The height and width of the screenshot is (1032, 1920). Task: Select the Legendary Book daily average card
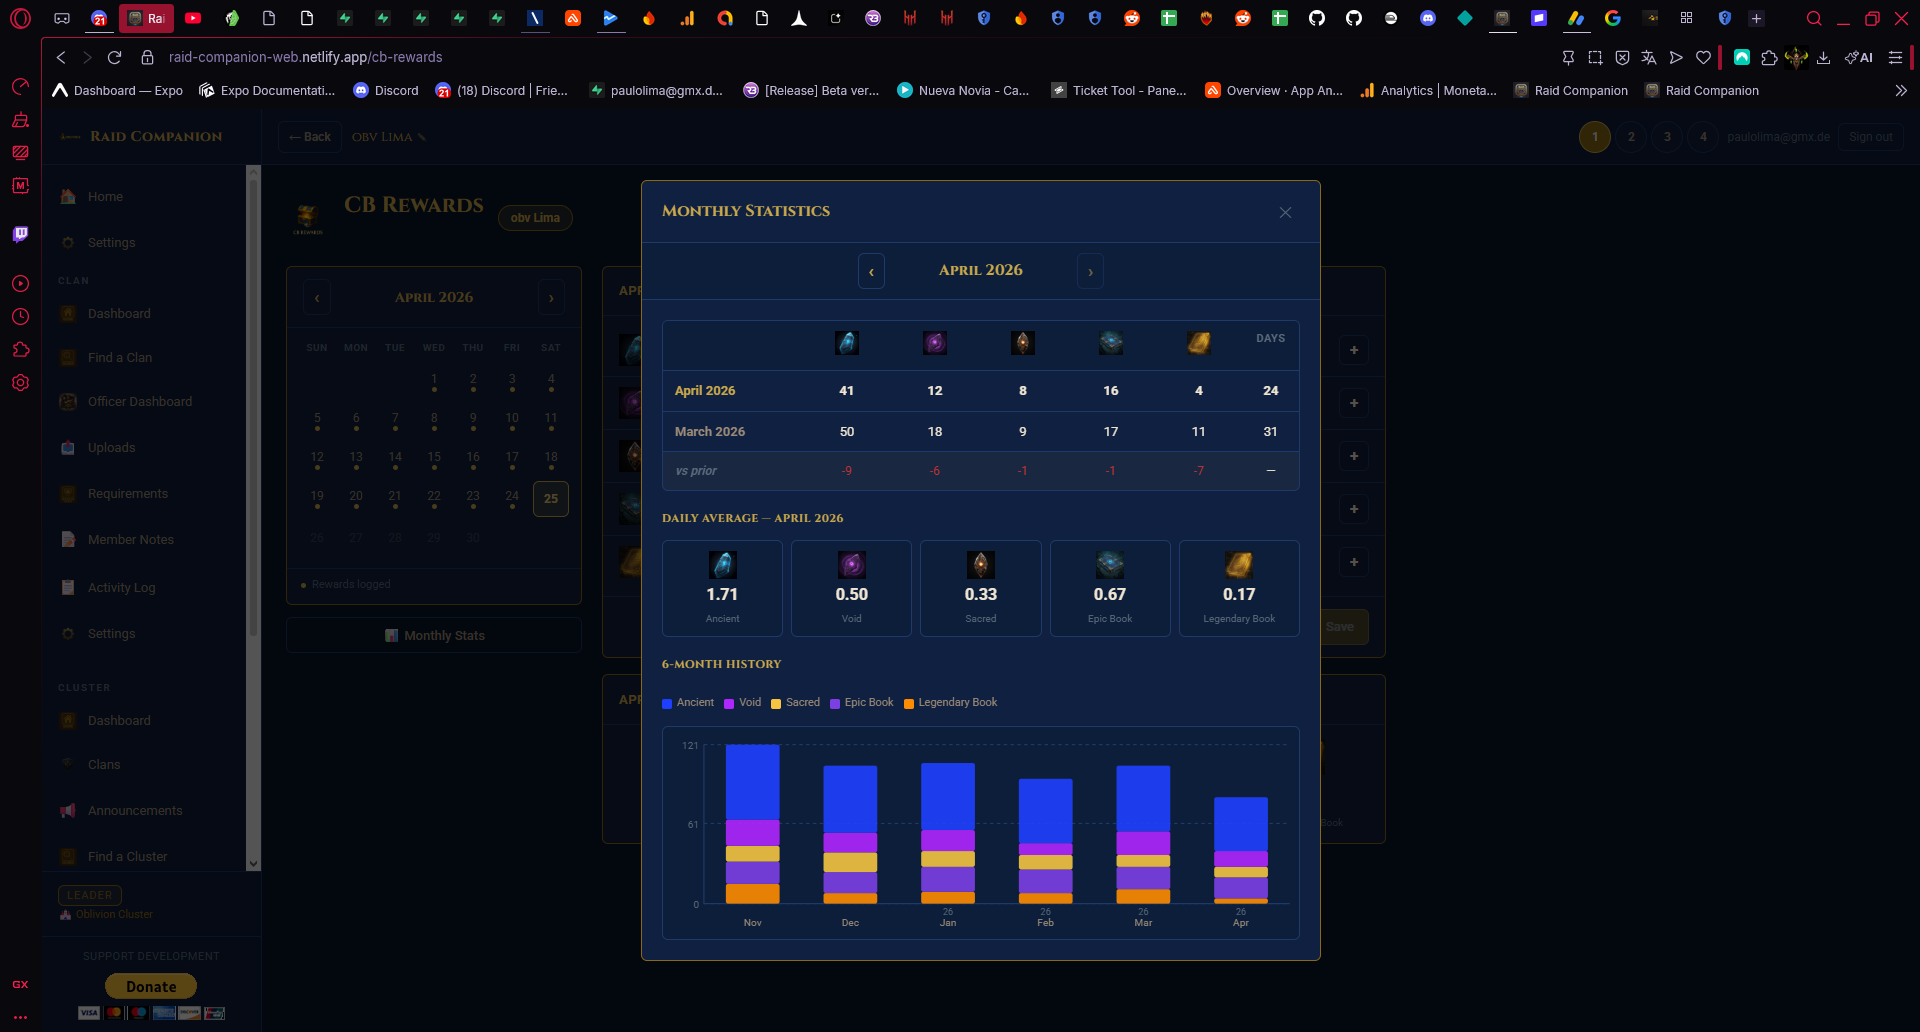(x=1239, y=588)
